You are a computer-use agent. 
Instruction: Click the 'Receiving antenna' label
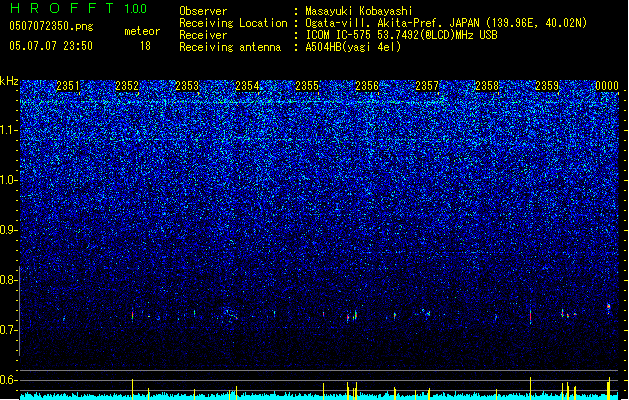click(230, 47)
